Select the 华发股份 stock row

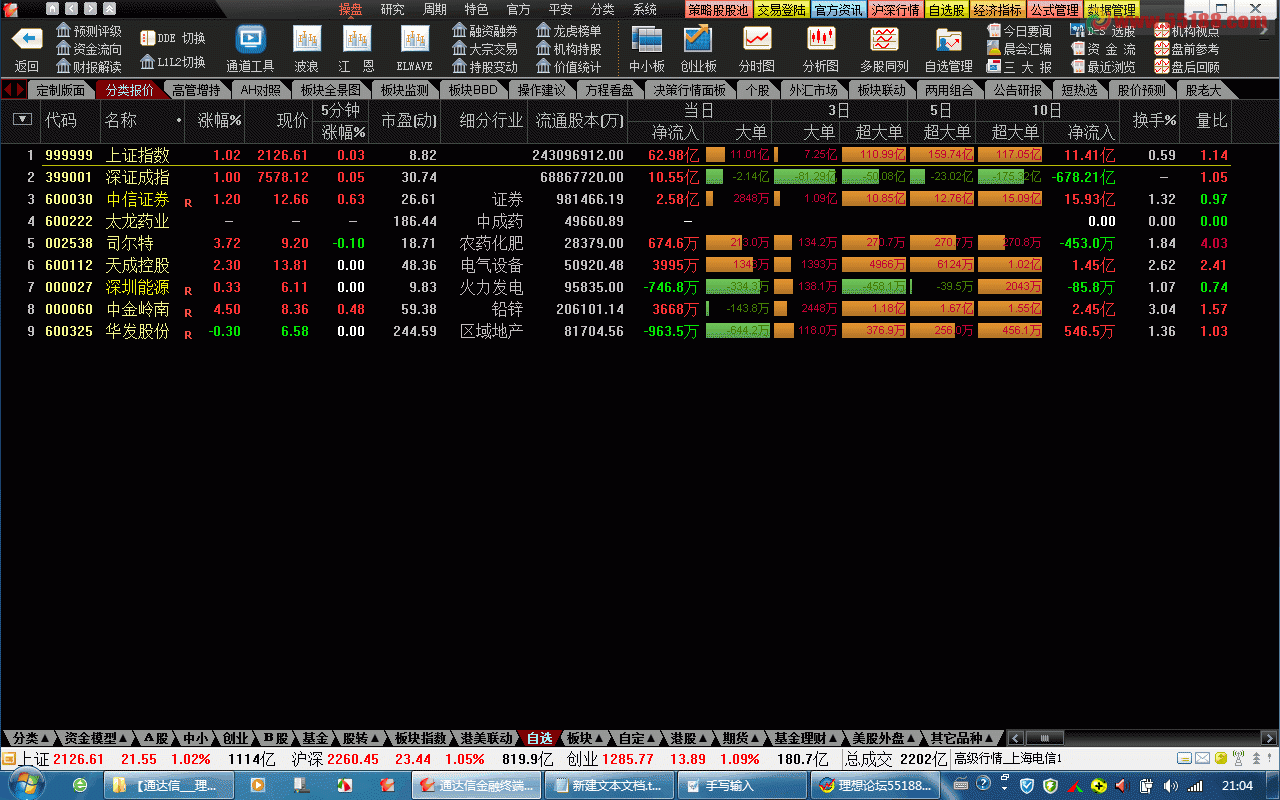pyautogui.click(x=616, y=331)
